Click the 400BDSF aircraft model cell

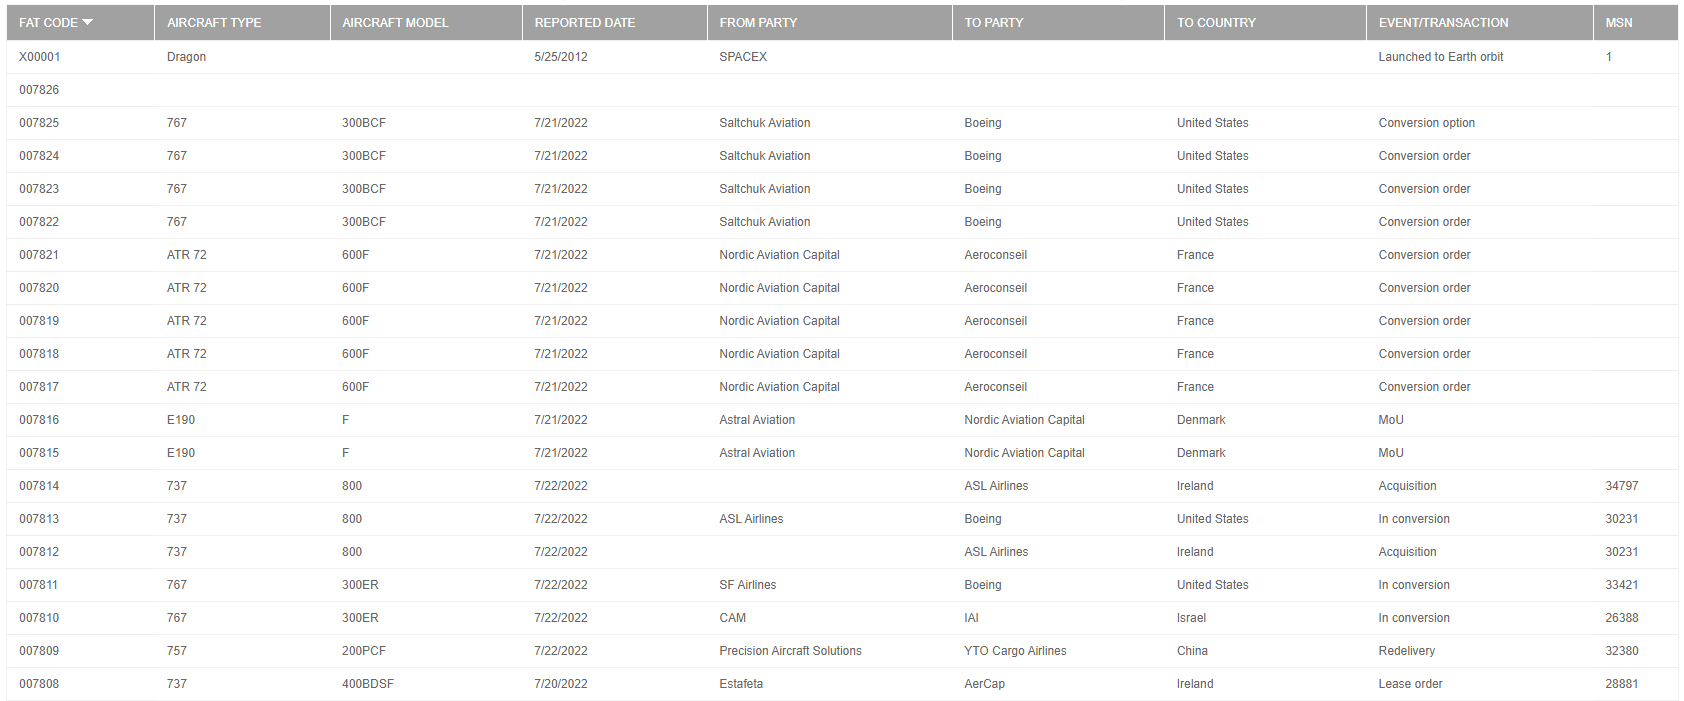tap(368, 684)
